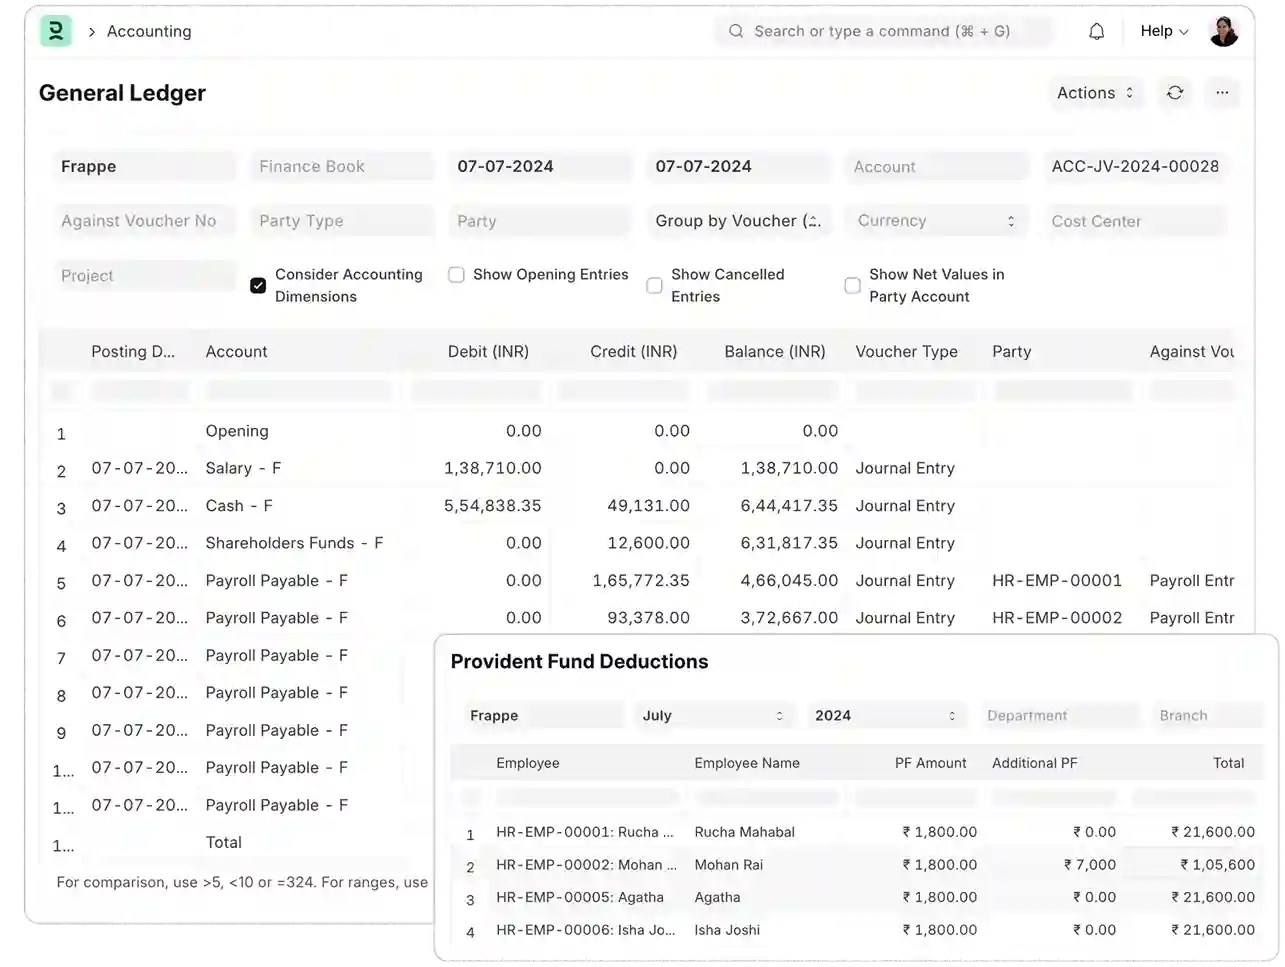
Task: Open the Help menu
Action: 1162,31
